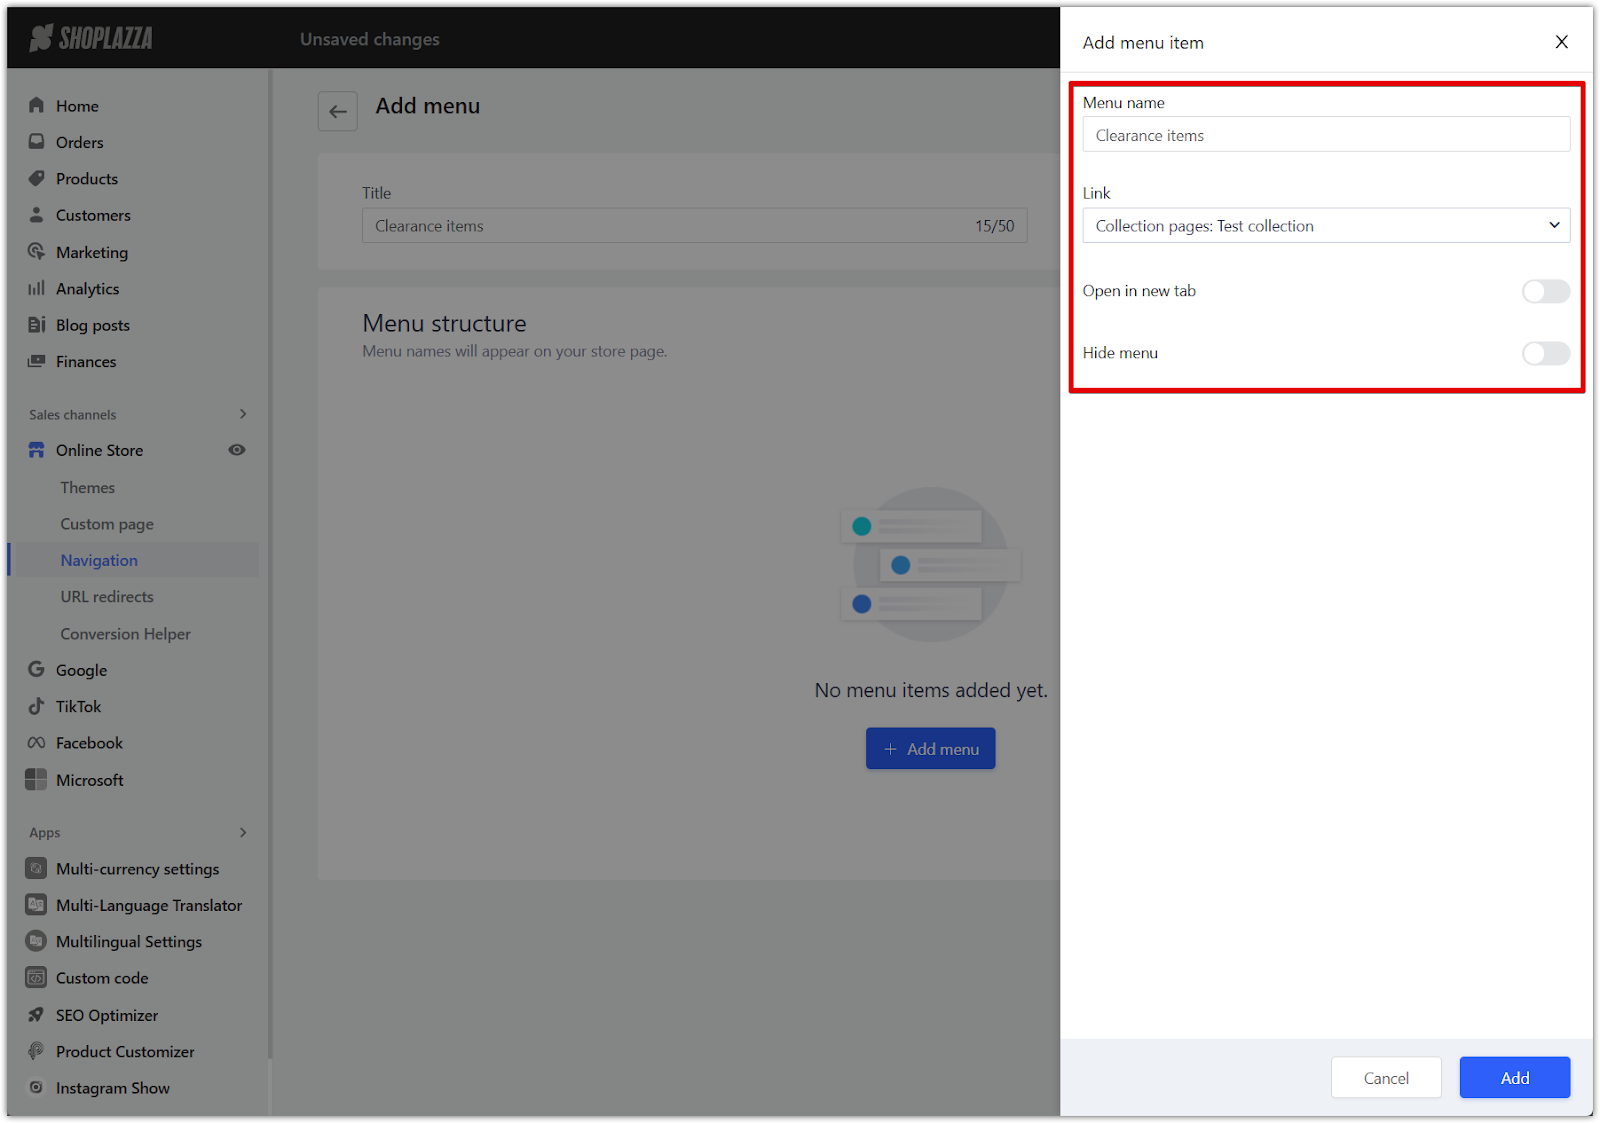Click the Unsaved changes text

[x=370, y=39]
